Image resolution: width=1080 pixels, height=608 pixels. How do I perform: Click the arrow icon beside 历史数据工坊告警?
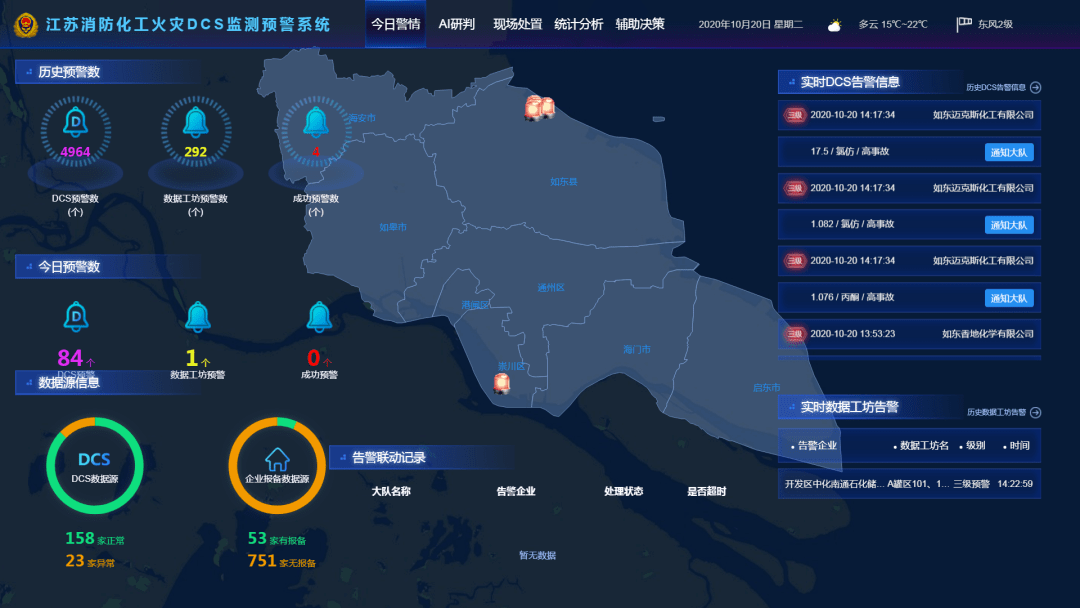click(1036, 412)
